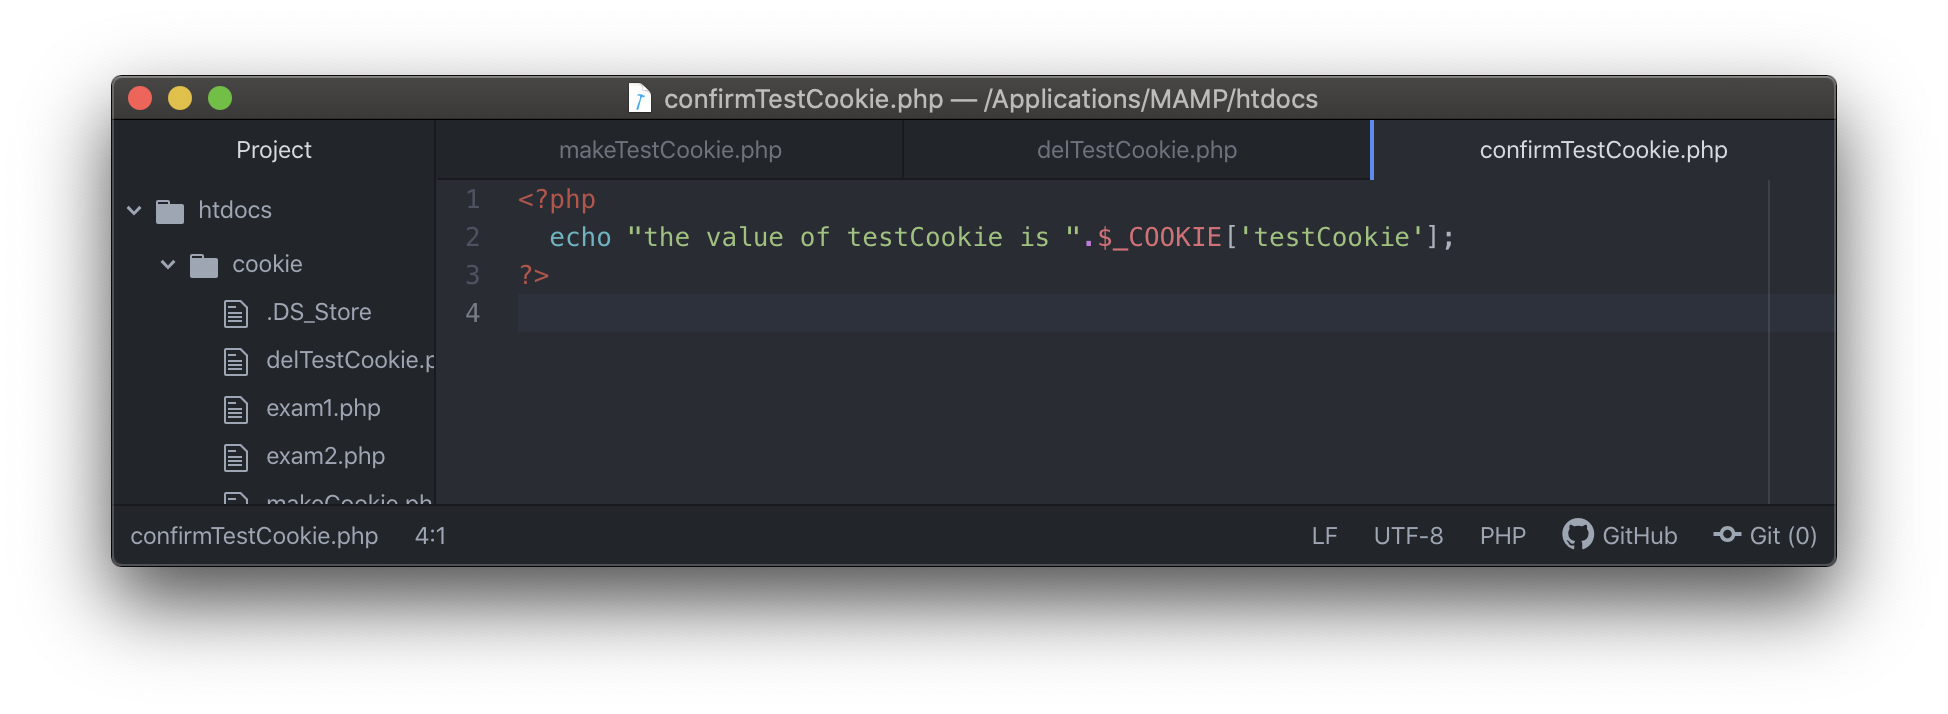Image resolution: width=1948 pixels, height=714 pixels.
Task: Collapse the htdocs folder chevron
Action: [134, 210]
